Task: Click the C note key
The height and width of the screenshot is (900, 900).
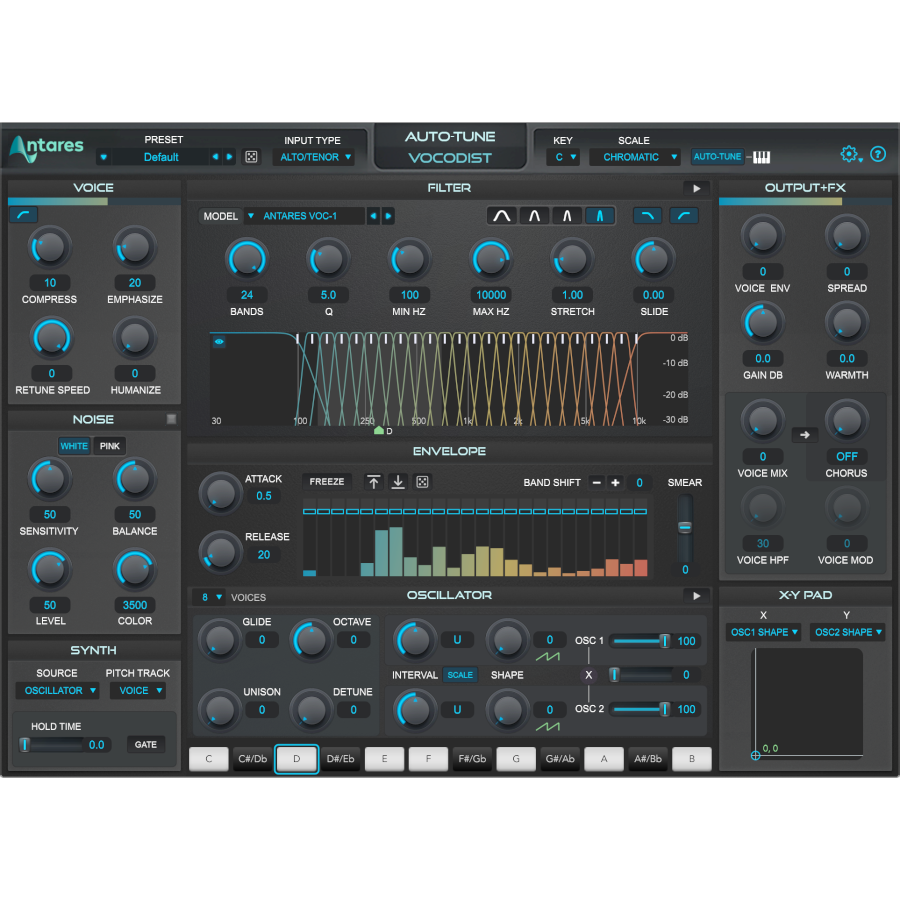Action: pos(208,759)
